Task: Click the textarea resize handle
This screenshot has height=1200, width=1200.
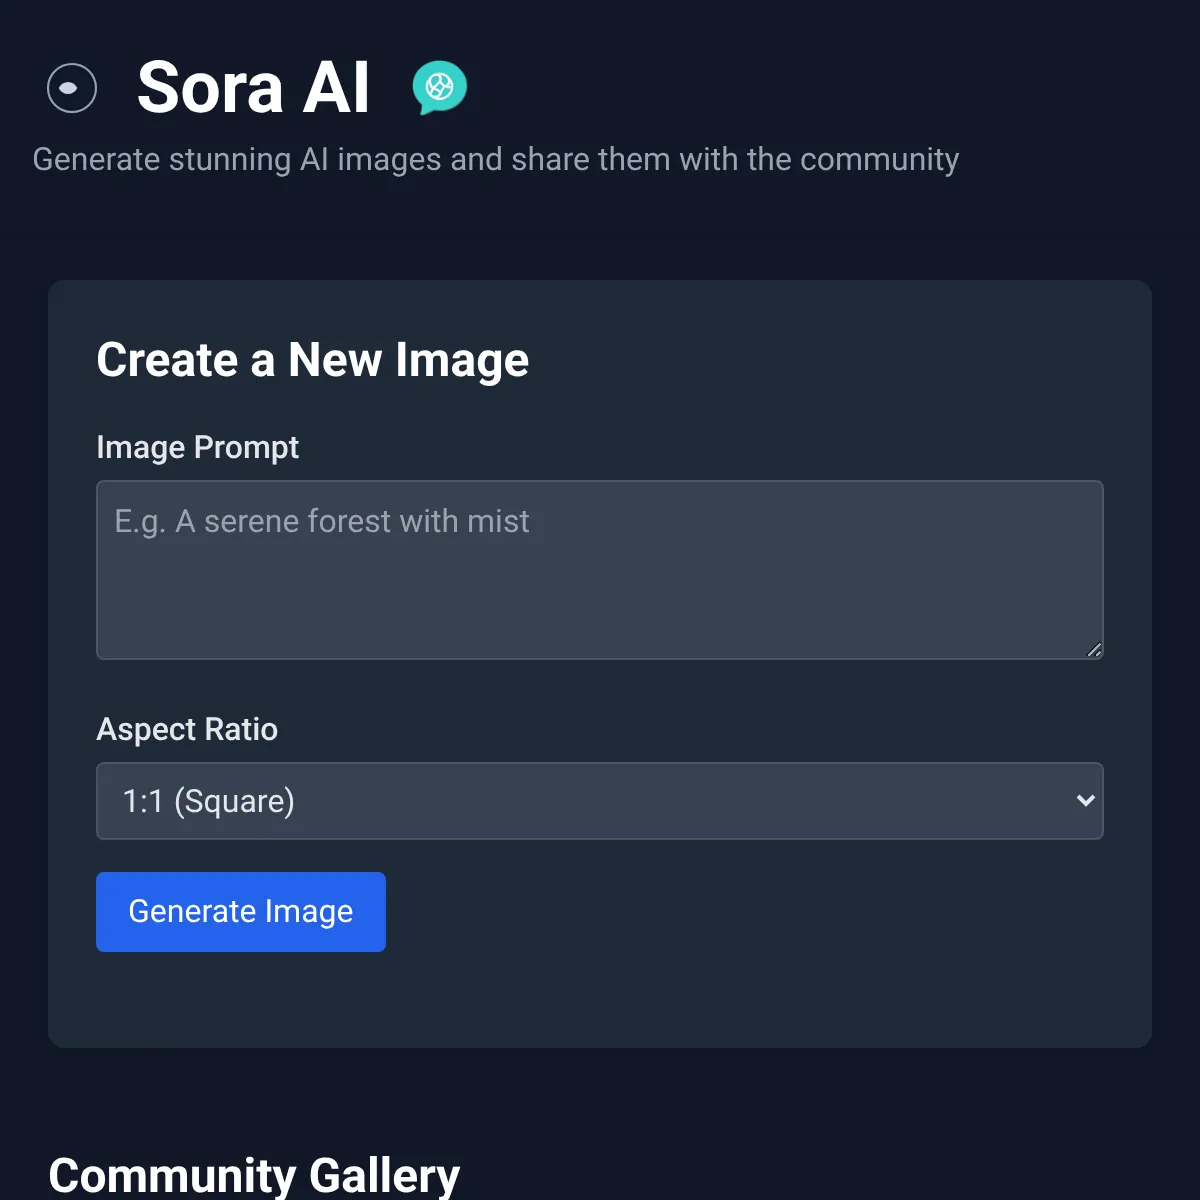Action: click(x=1092, y=650)
